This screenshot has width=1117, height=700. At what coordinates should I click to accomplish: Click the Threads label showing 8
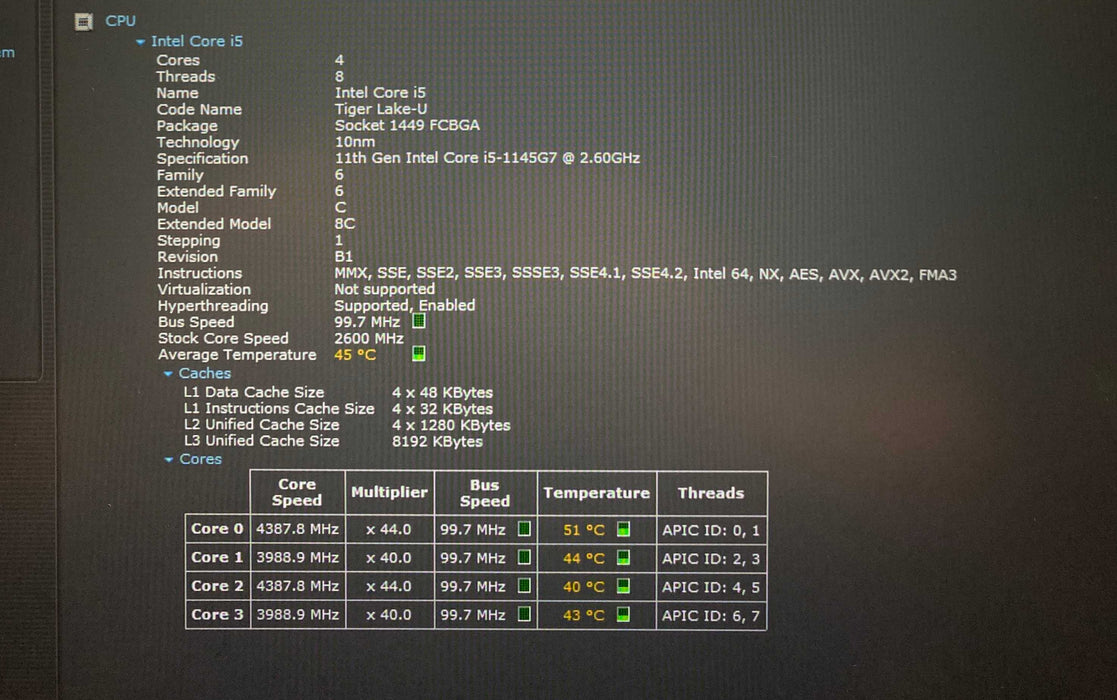coord(186,76)
